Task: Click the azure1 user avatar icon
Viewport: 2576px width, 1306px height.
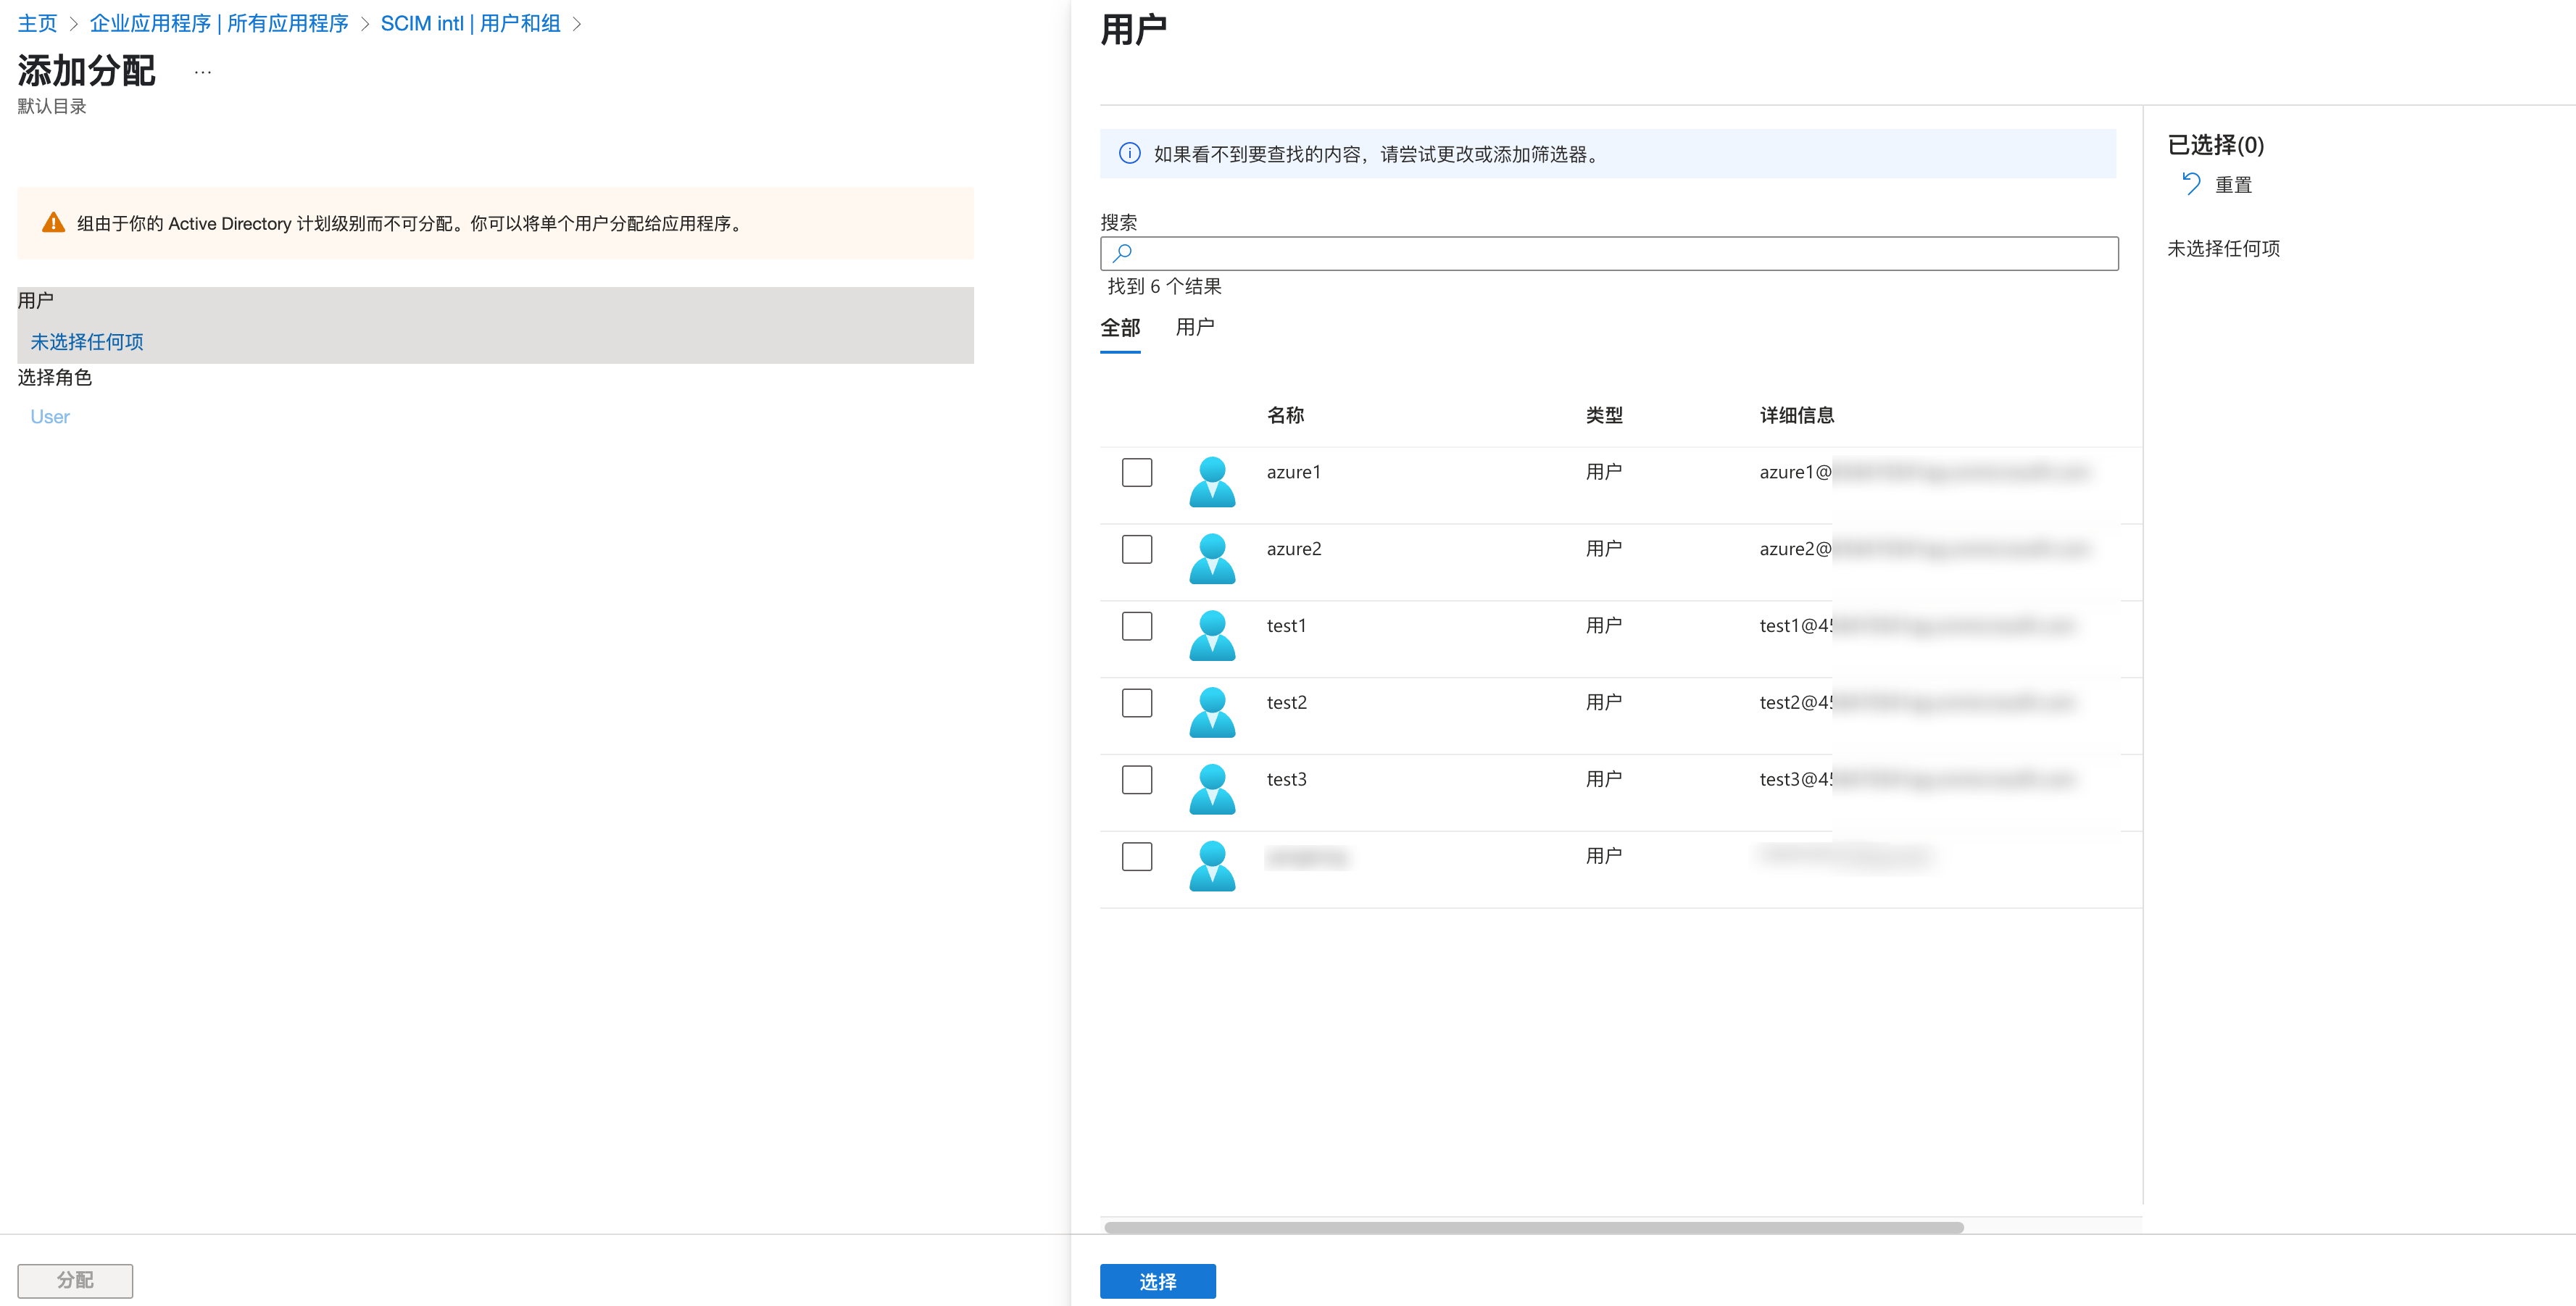Action: (1212, 481)
